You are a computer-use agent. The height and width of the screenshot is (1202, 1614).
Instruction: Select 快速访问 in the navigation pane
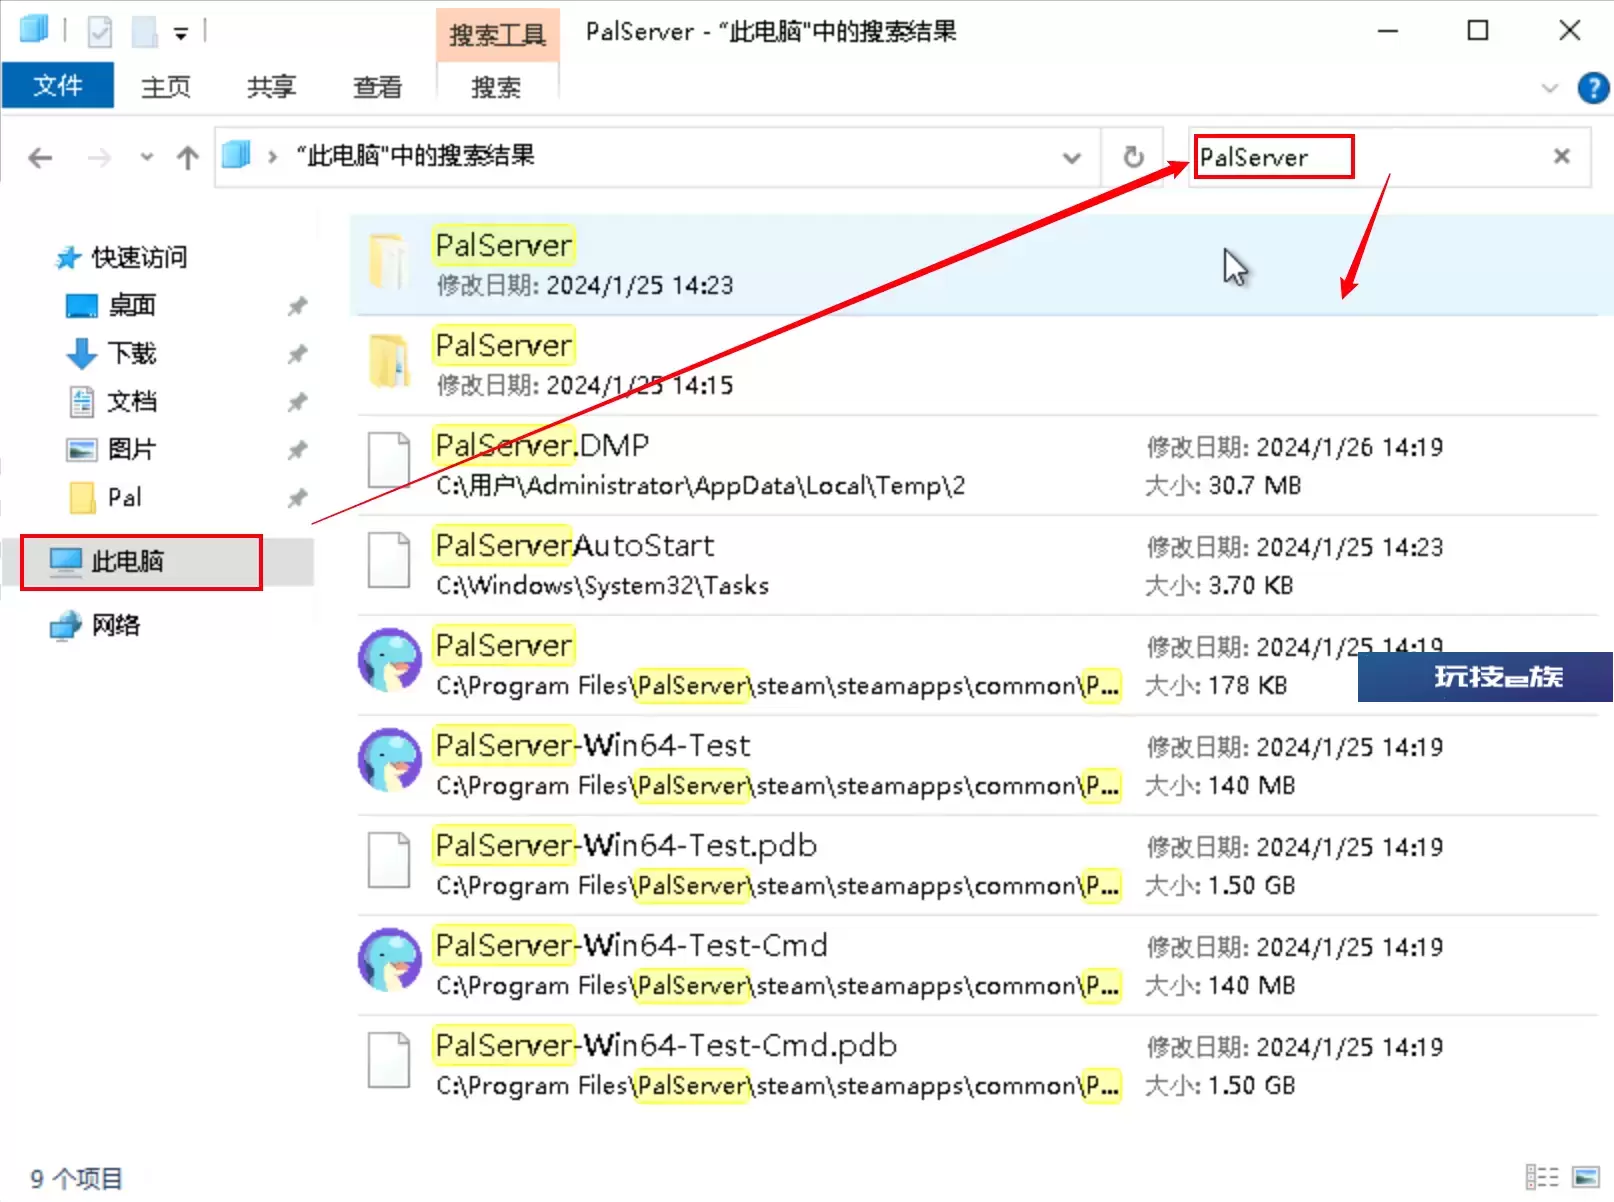pyautogui.click(x=121, y=257)
